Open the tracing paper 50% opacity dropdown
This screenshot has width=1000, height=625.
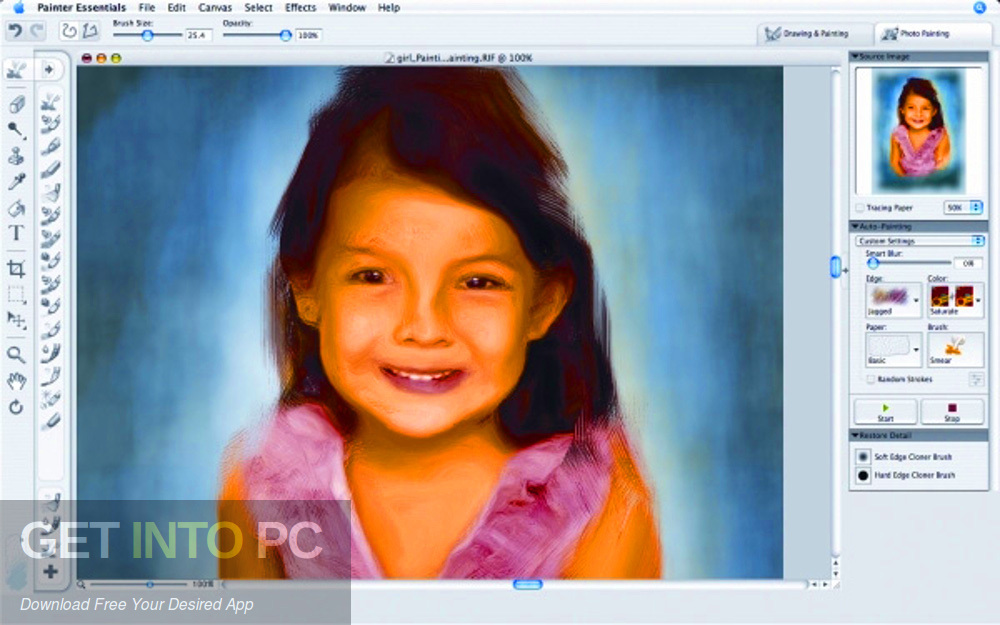962,207
